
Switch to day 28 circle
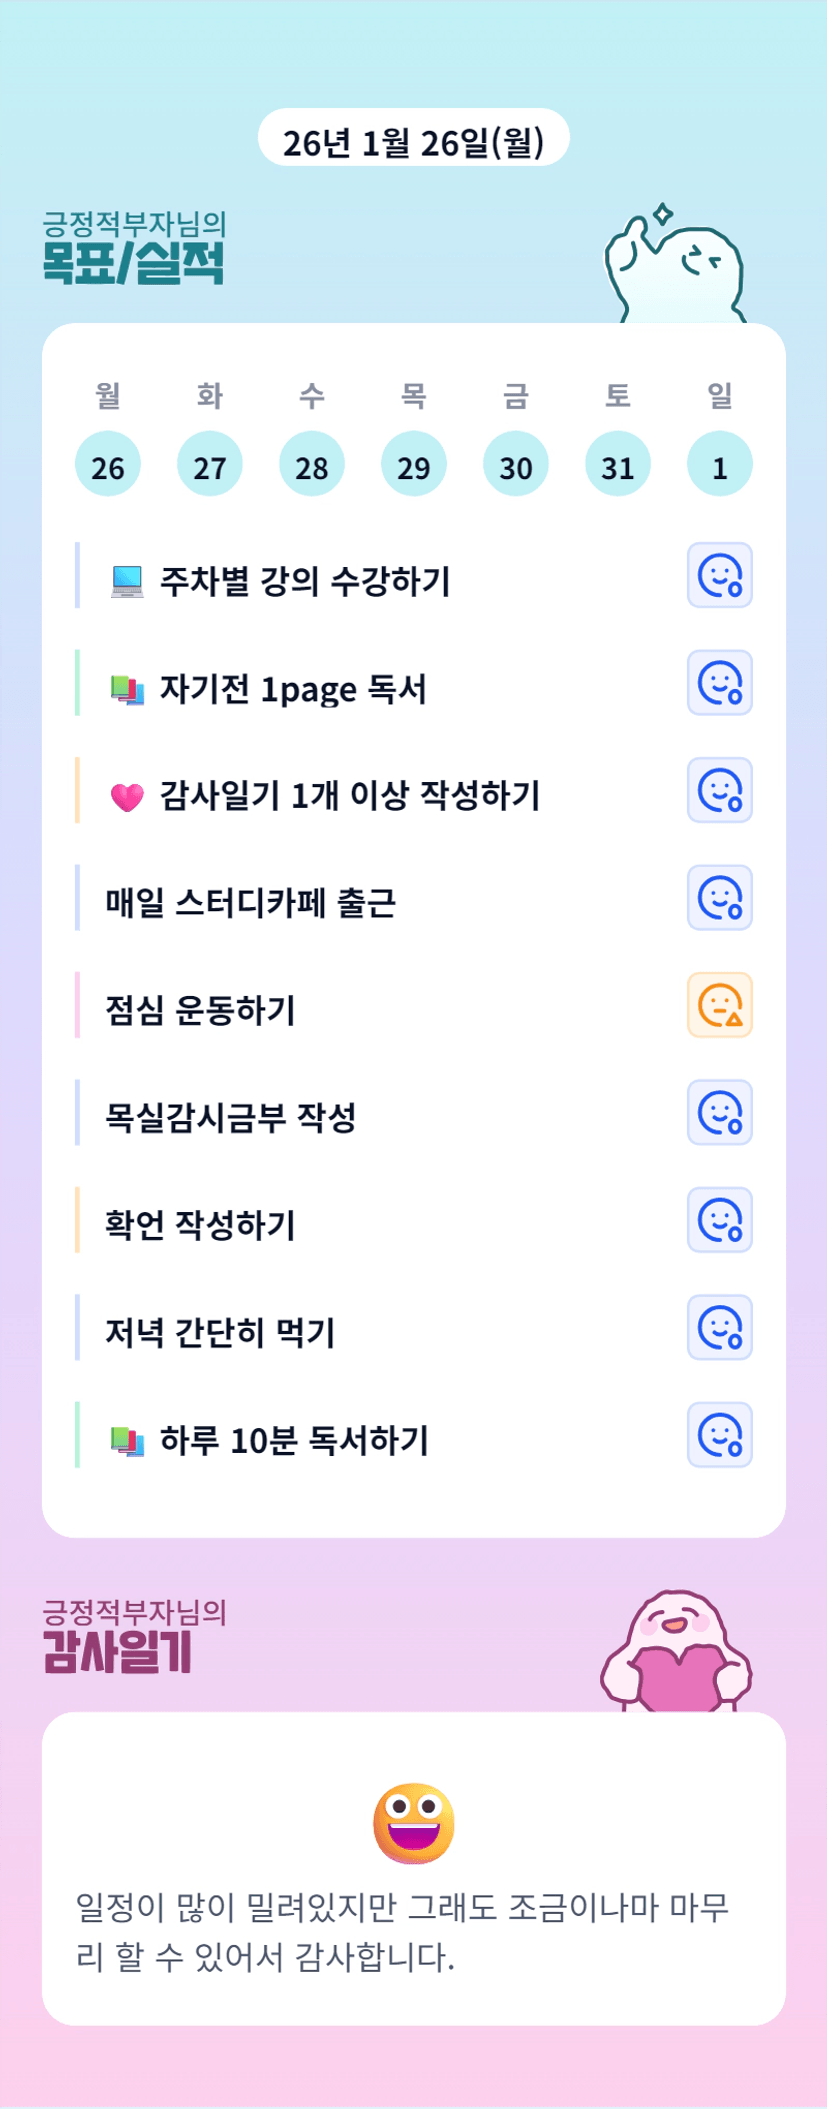coord(312,465)
